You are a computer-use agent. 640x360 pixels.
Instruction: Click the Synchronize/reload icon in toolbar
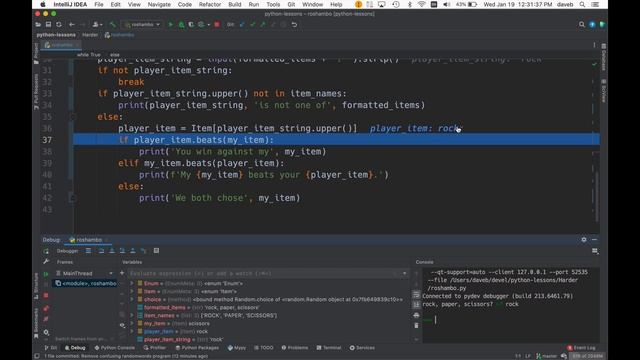pos(59,24)
